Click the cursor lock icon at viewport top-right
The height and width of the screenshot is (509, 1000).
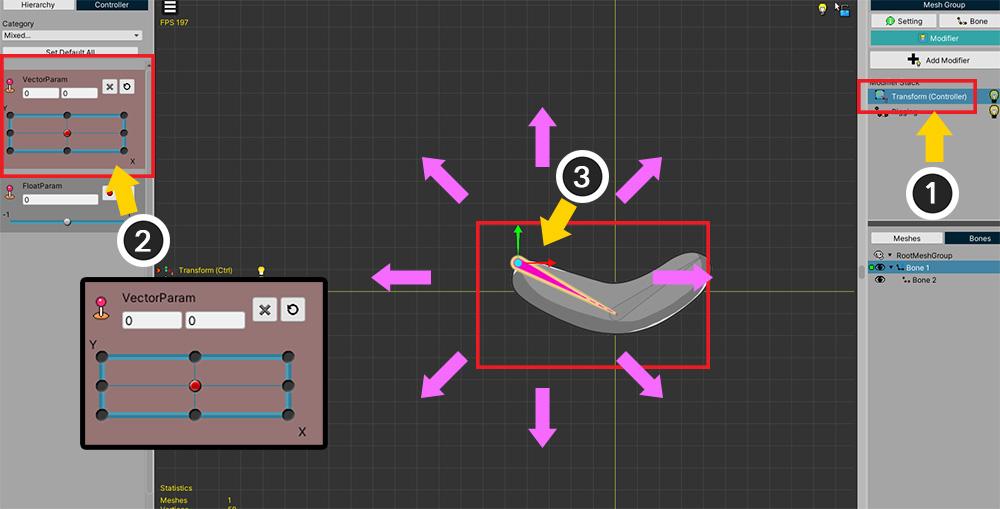click(842, 9)
